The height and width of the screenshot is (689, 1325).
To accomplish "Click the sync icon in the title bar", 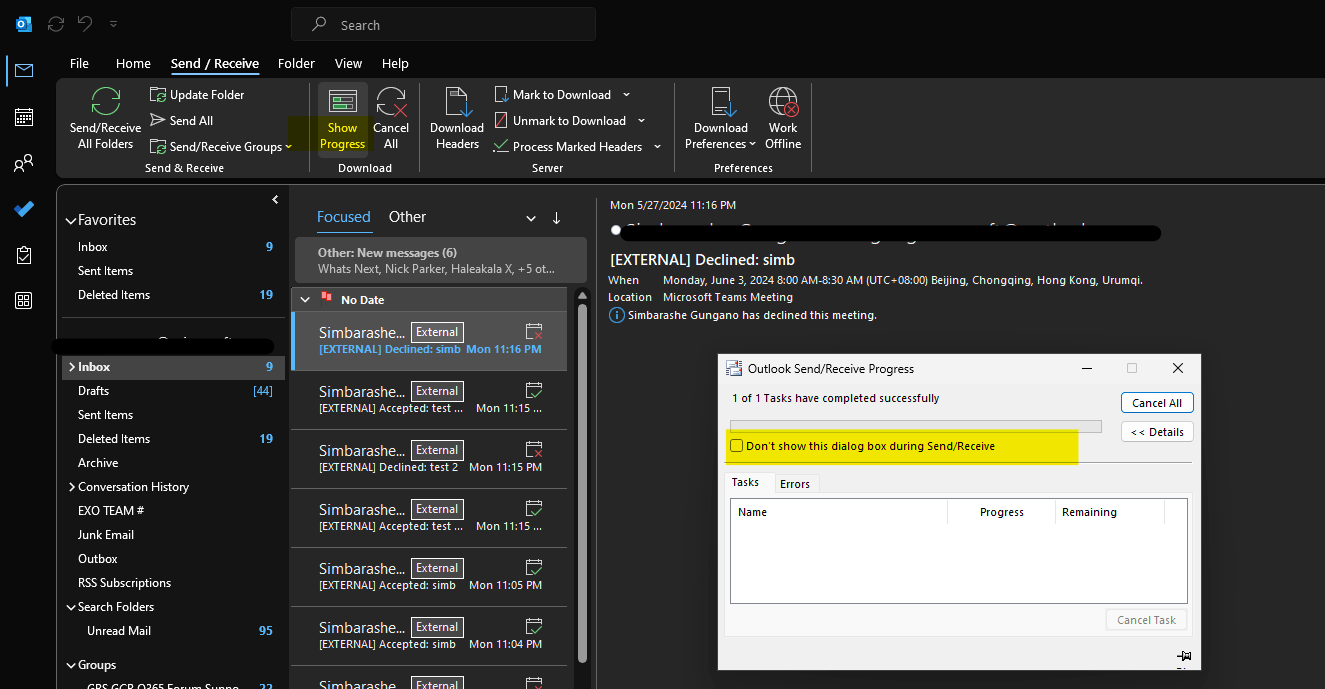I will (56, 23).
